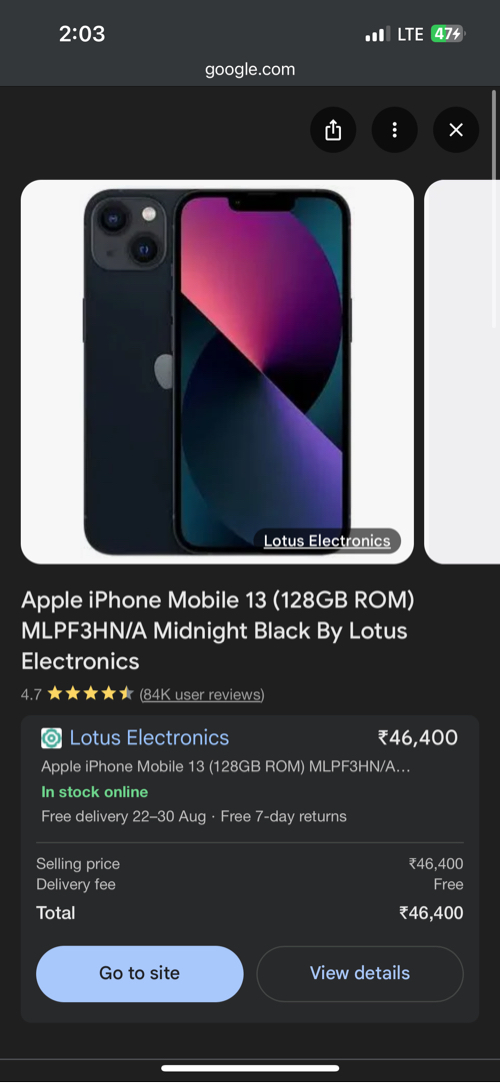Tap the Go to site button
This screenshot has height=1083, width=500.
click(140, 973)
